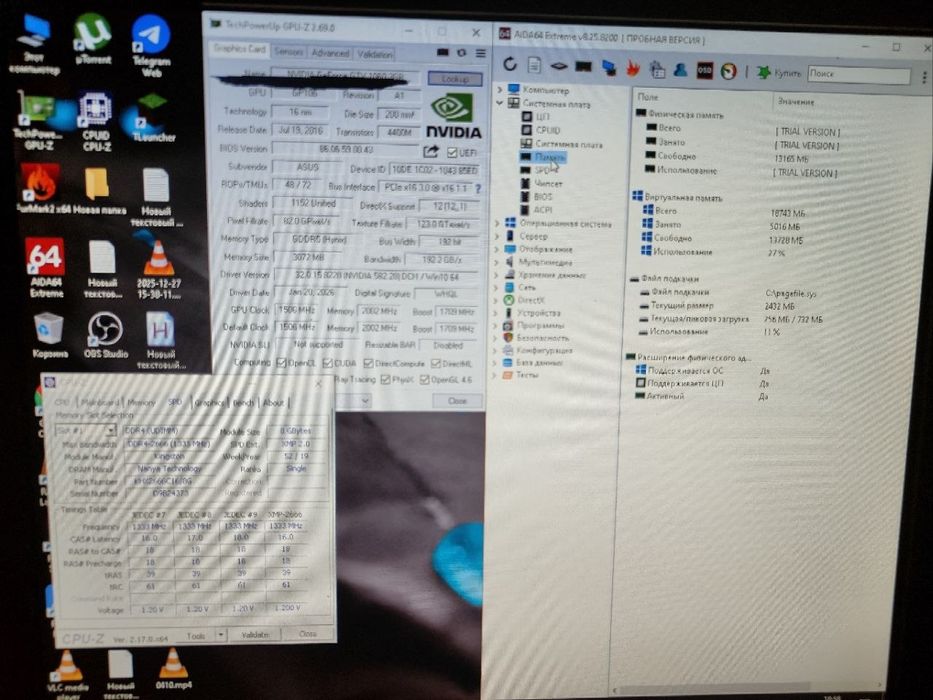Open Telegram Web desktop shortcut
Screen dimensions: 933x700
pos(151,46)
